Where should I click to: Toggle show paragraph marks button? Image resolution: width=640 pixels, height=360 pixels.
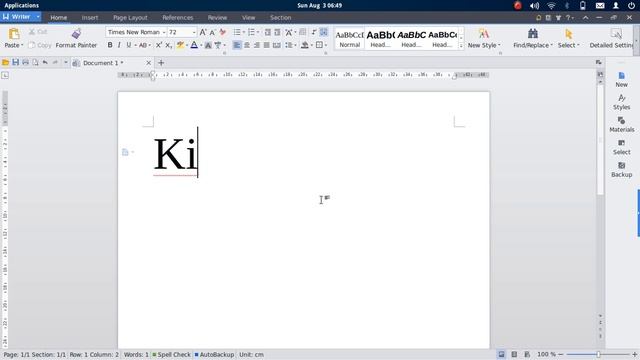(313, 32)
